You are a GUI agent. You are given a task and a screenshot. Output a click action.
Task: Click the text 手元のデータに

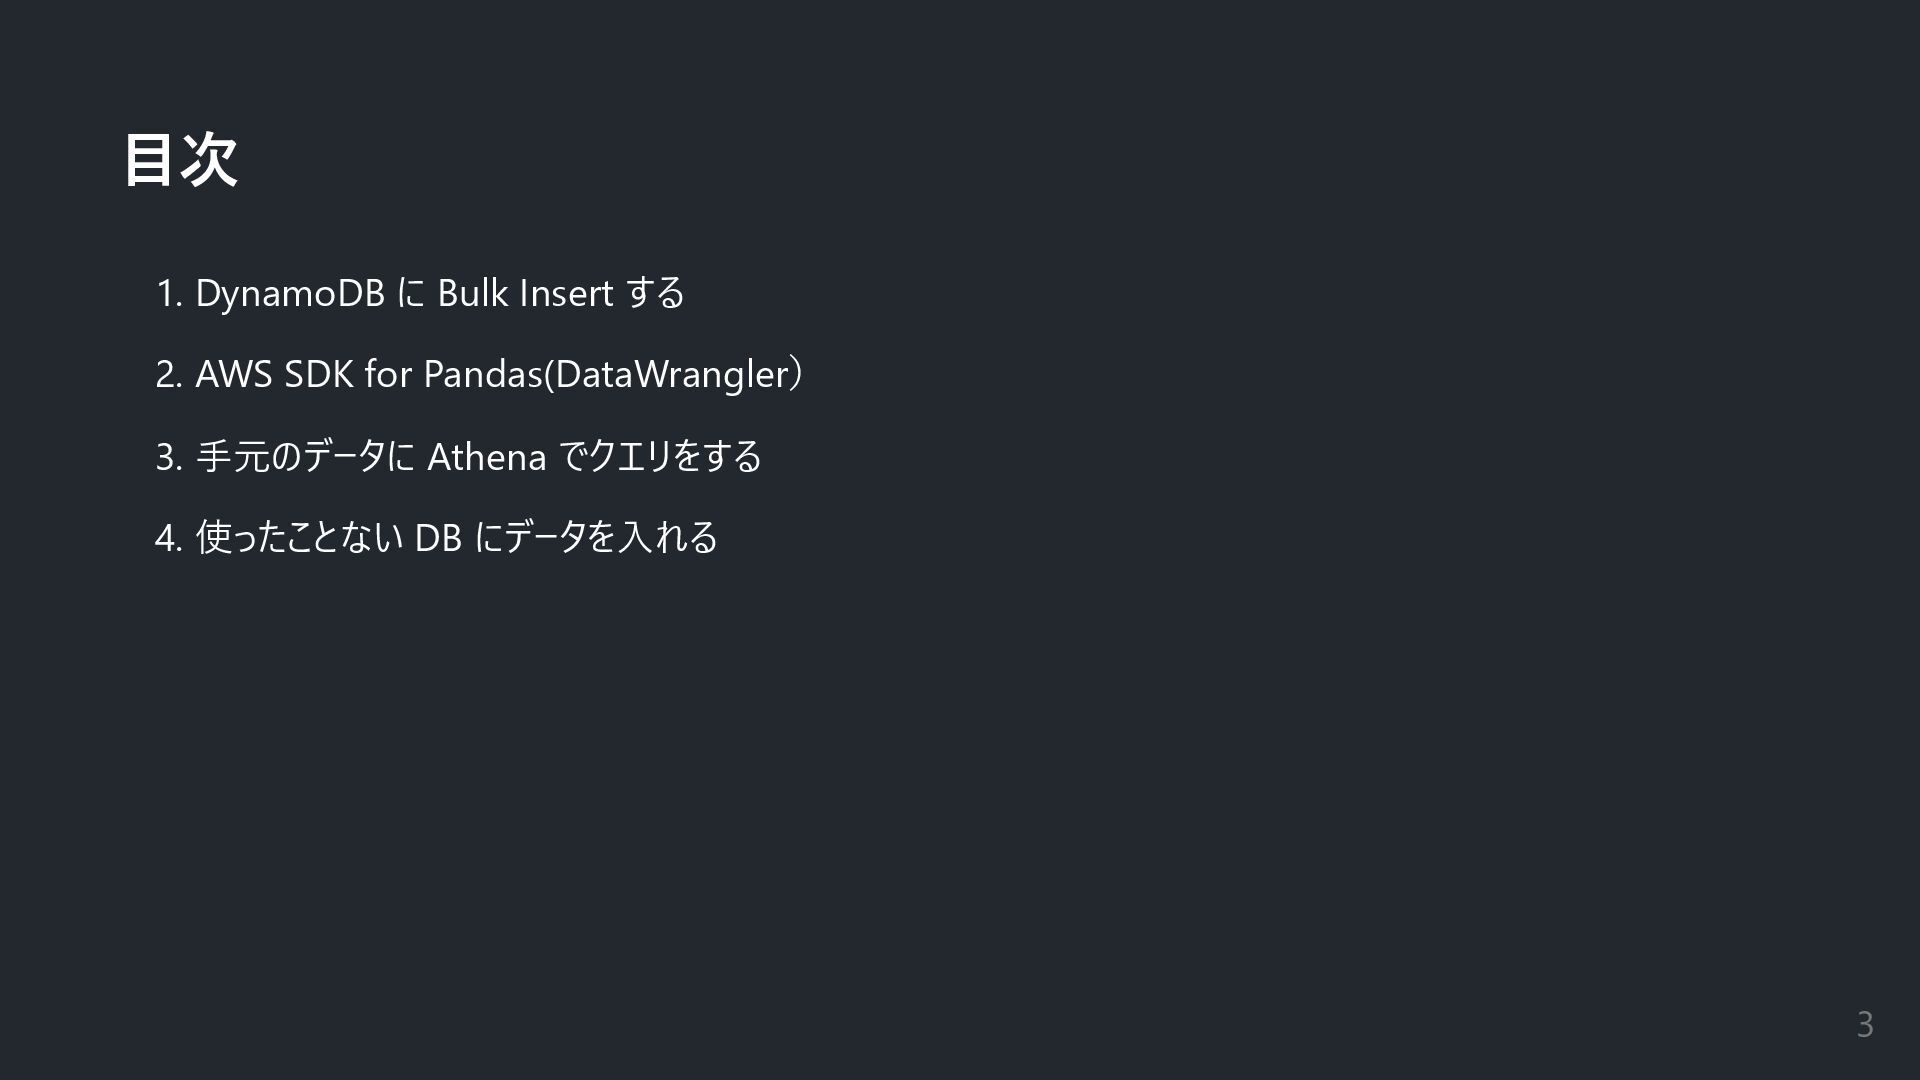305,456
